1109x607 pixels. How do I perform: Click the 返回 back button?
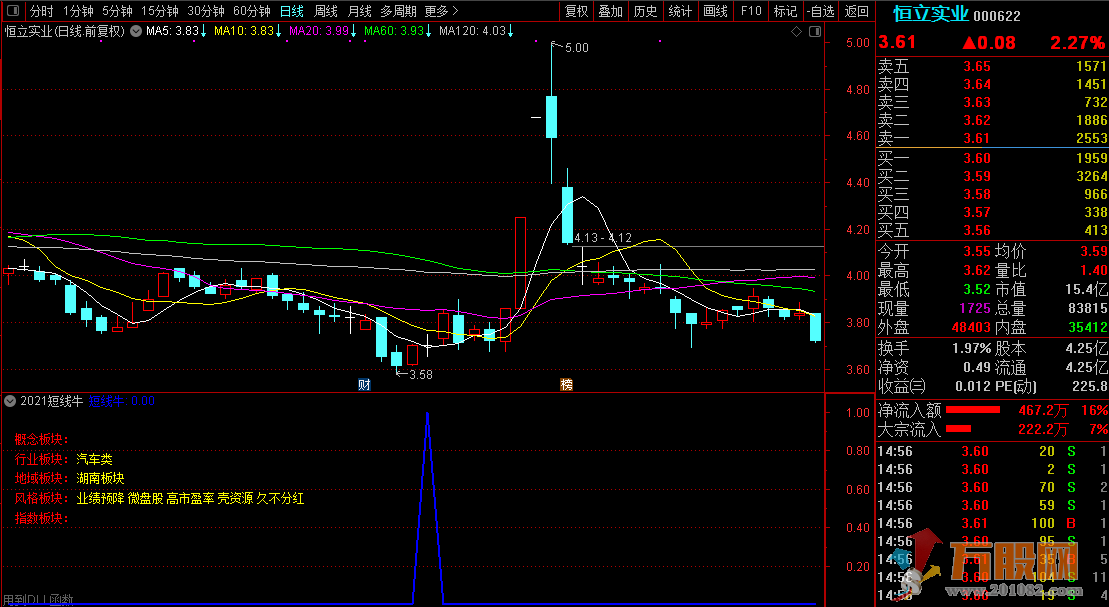point(857,12)
